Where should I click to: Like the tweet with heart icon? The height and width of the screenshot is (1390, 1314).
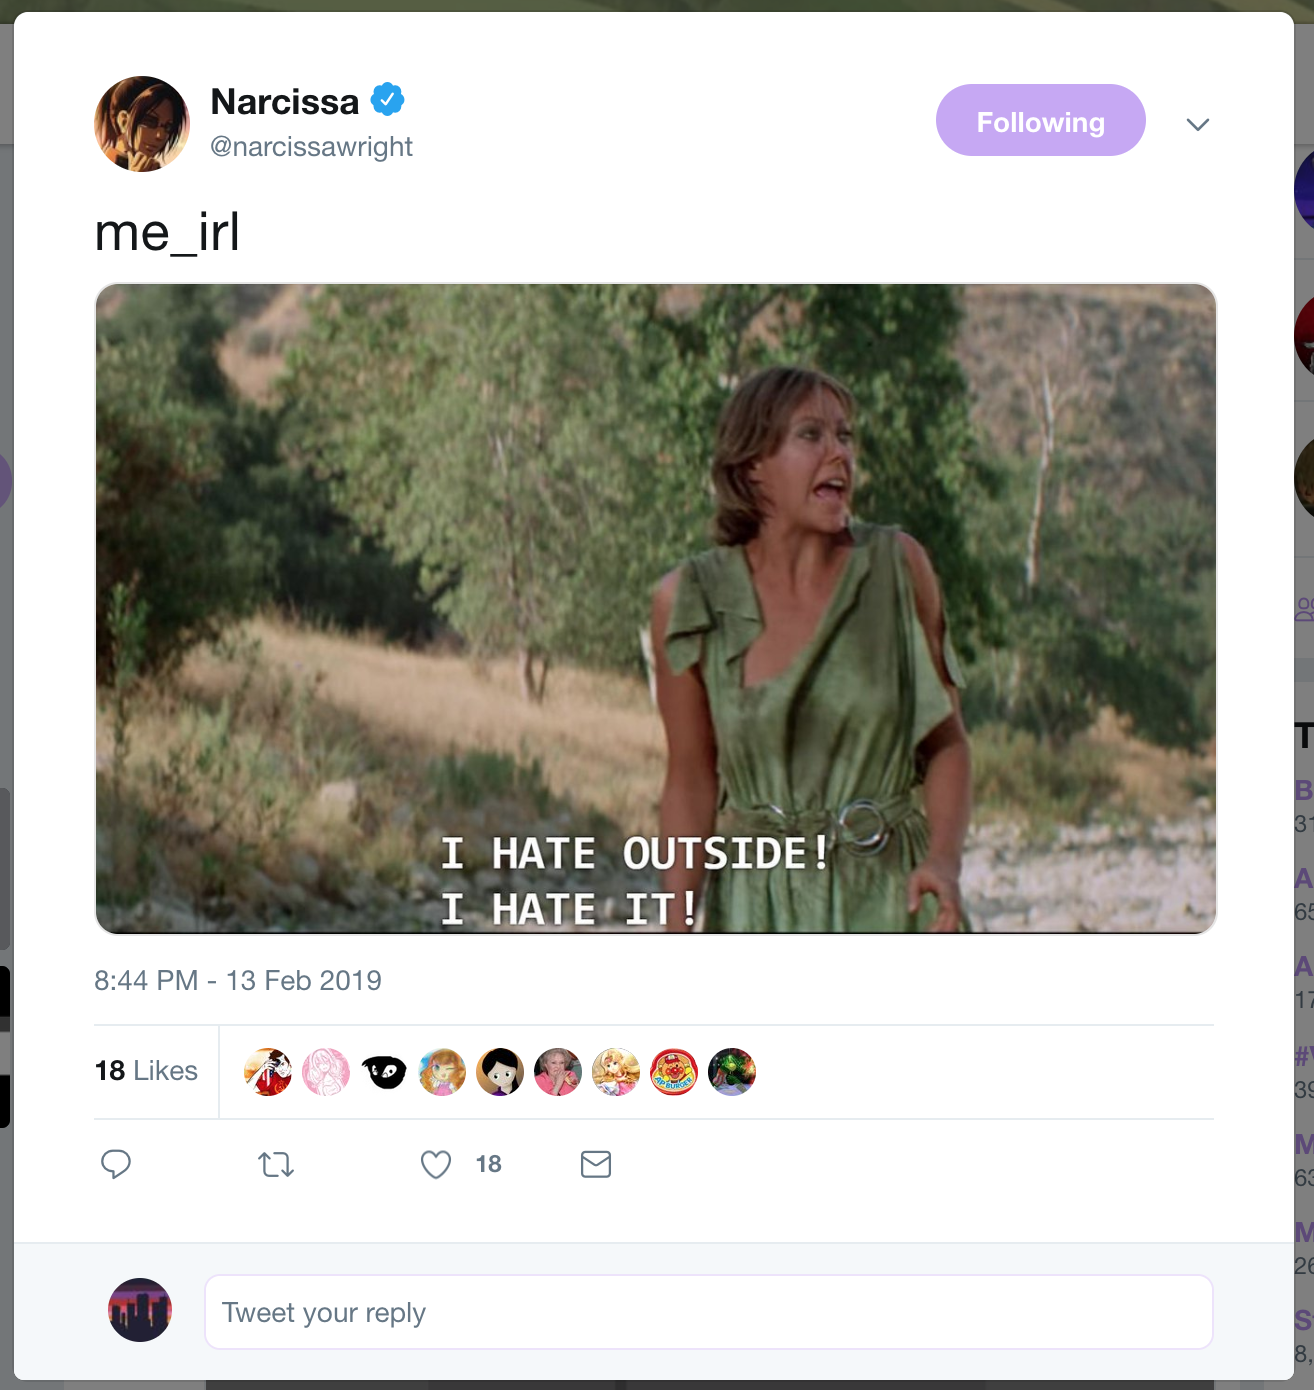point(436,1164)
